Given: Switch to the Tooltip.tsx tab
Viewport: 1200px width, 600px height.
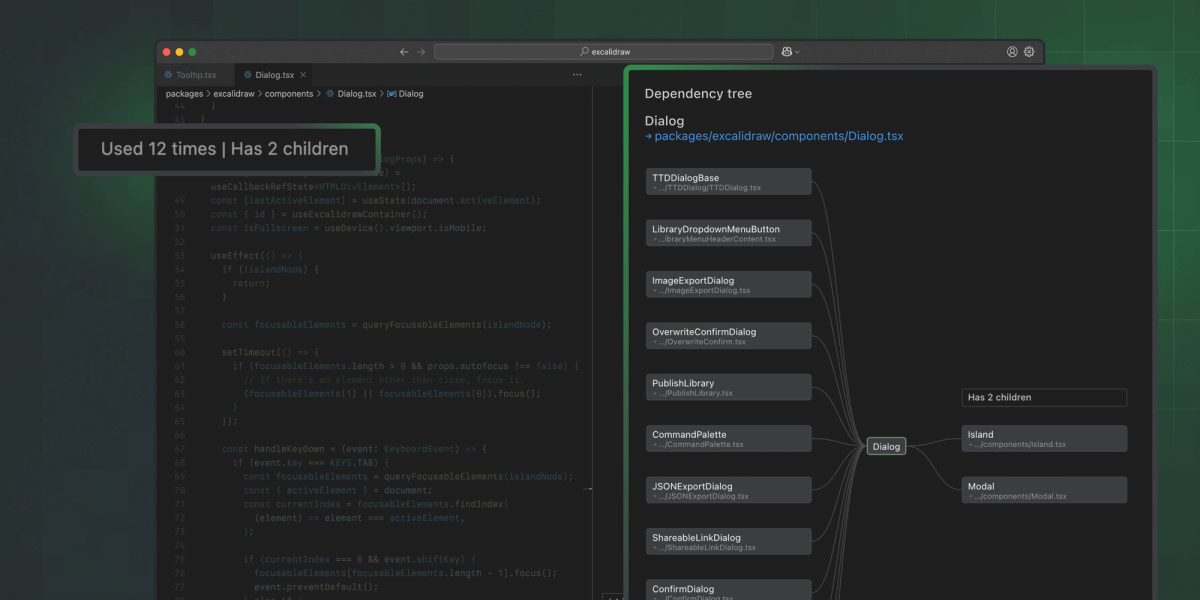Looking at the screenshot, I should click(x=195, y=75).
